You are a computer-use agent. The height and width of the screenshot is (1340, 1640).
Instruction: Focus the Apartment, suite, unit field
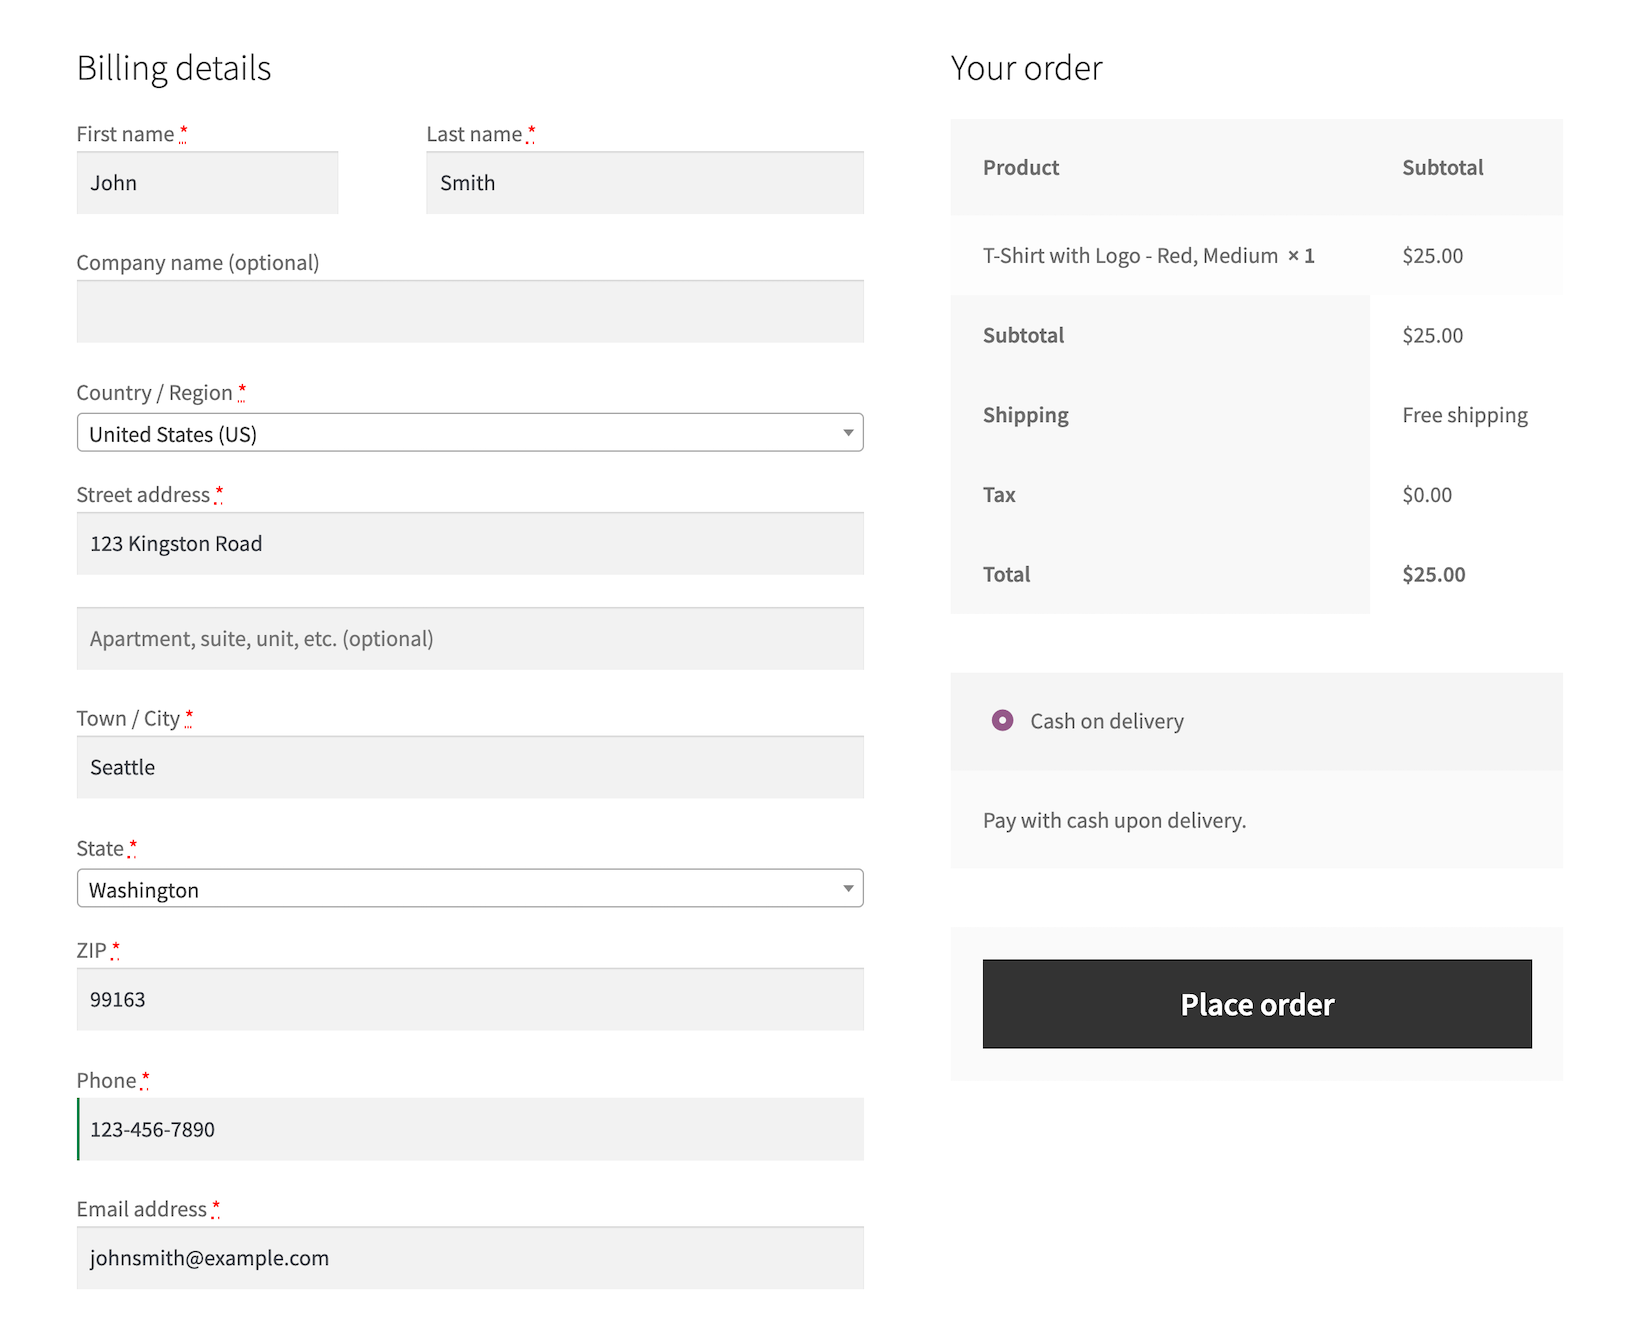470,639
